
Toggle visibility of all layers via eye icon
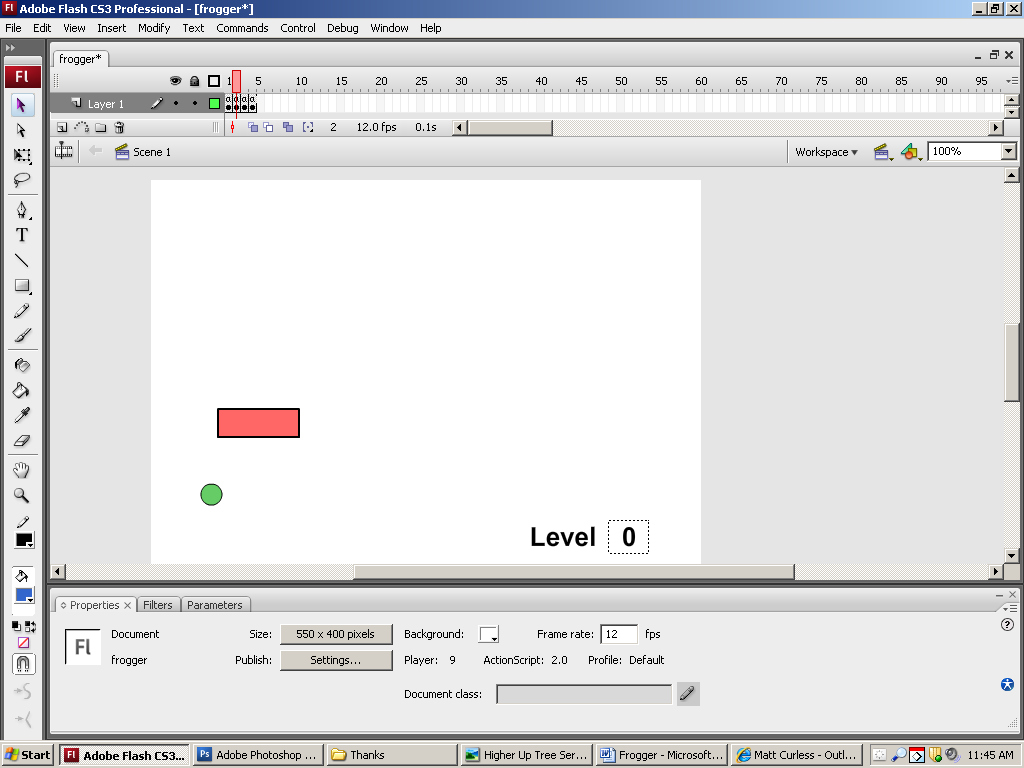[x=175, y=81]
